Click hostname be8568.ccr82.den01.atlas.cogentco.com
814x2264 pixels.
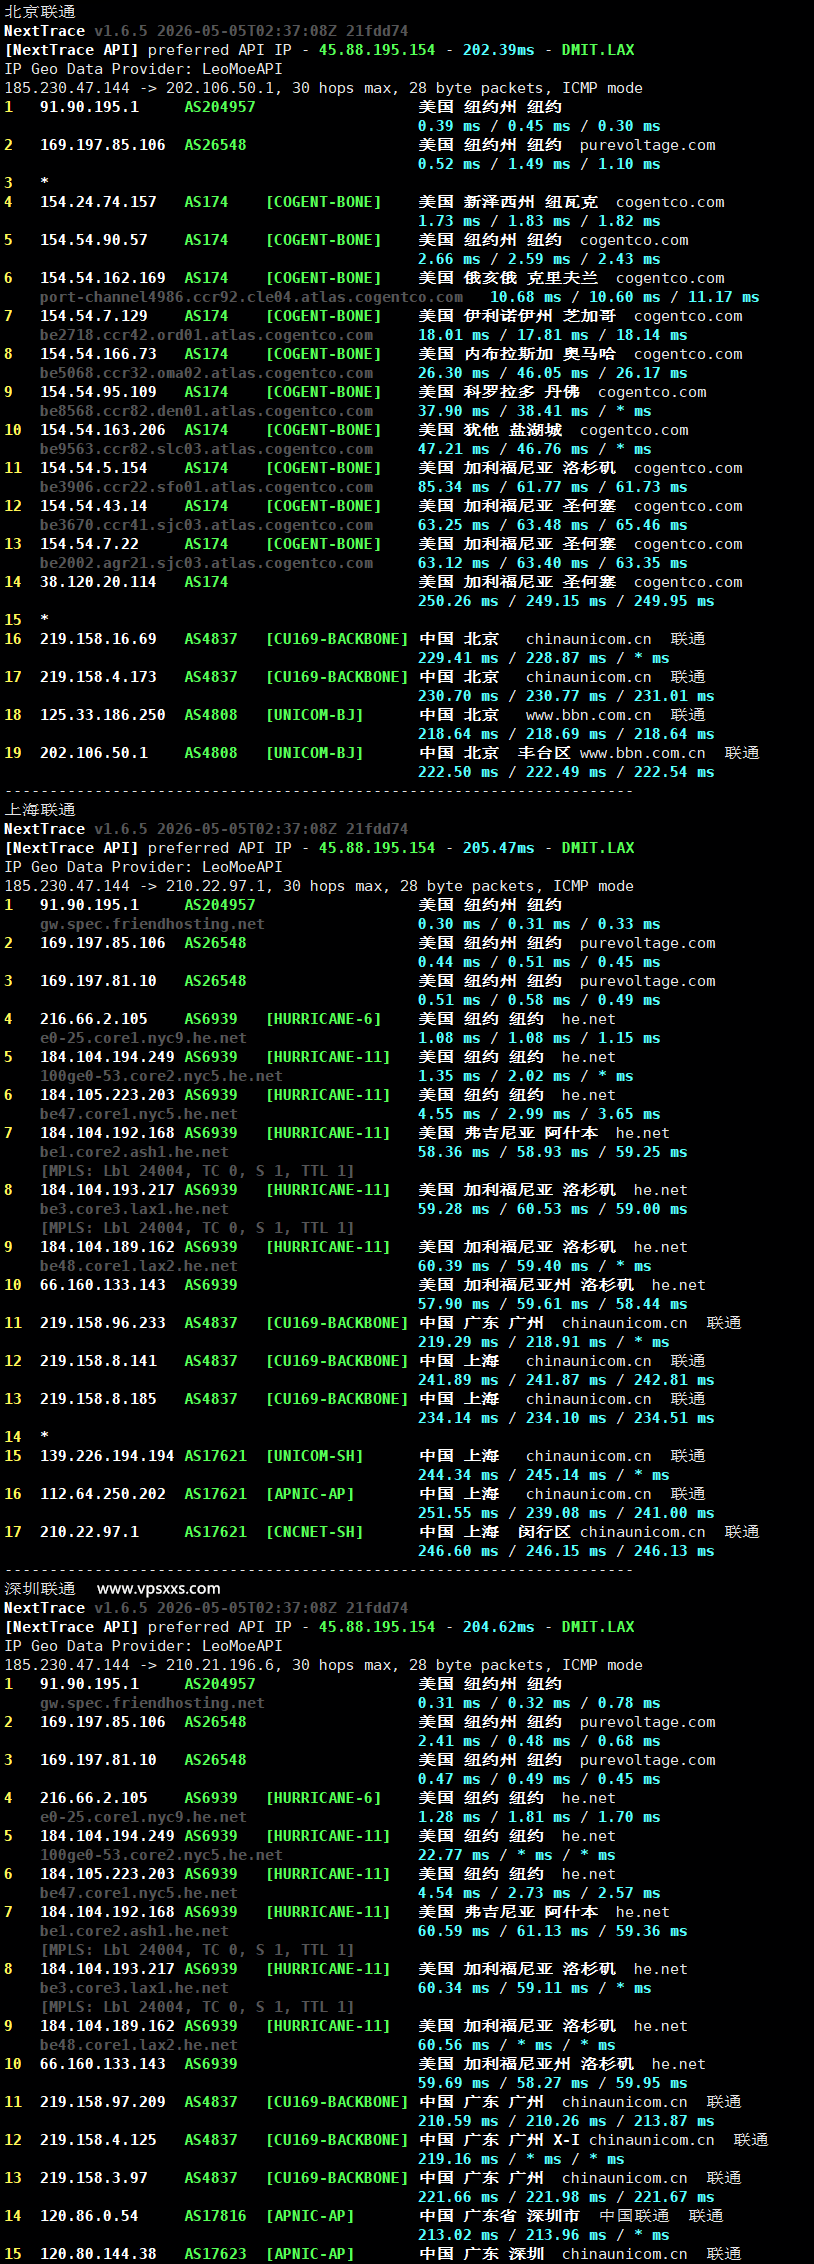[206, 411]
